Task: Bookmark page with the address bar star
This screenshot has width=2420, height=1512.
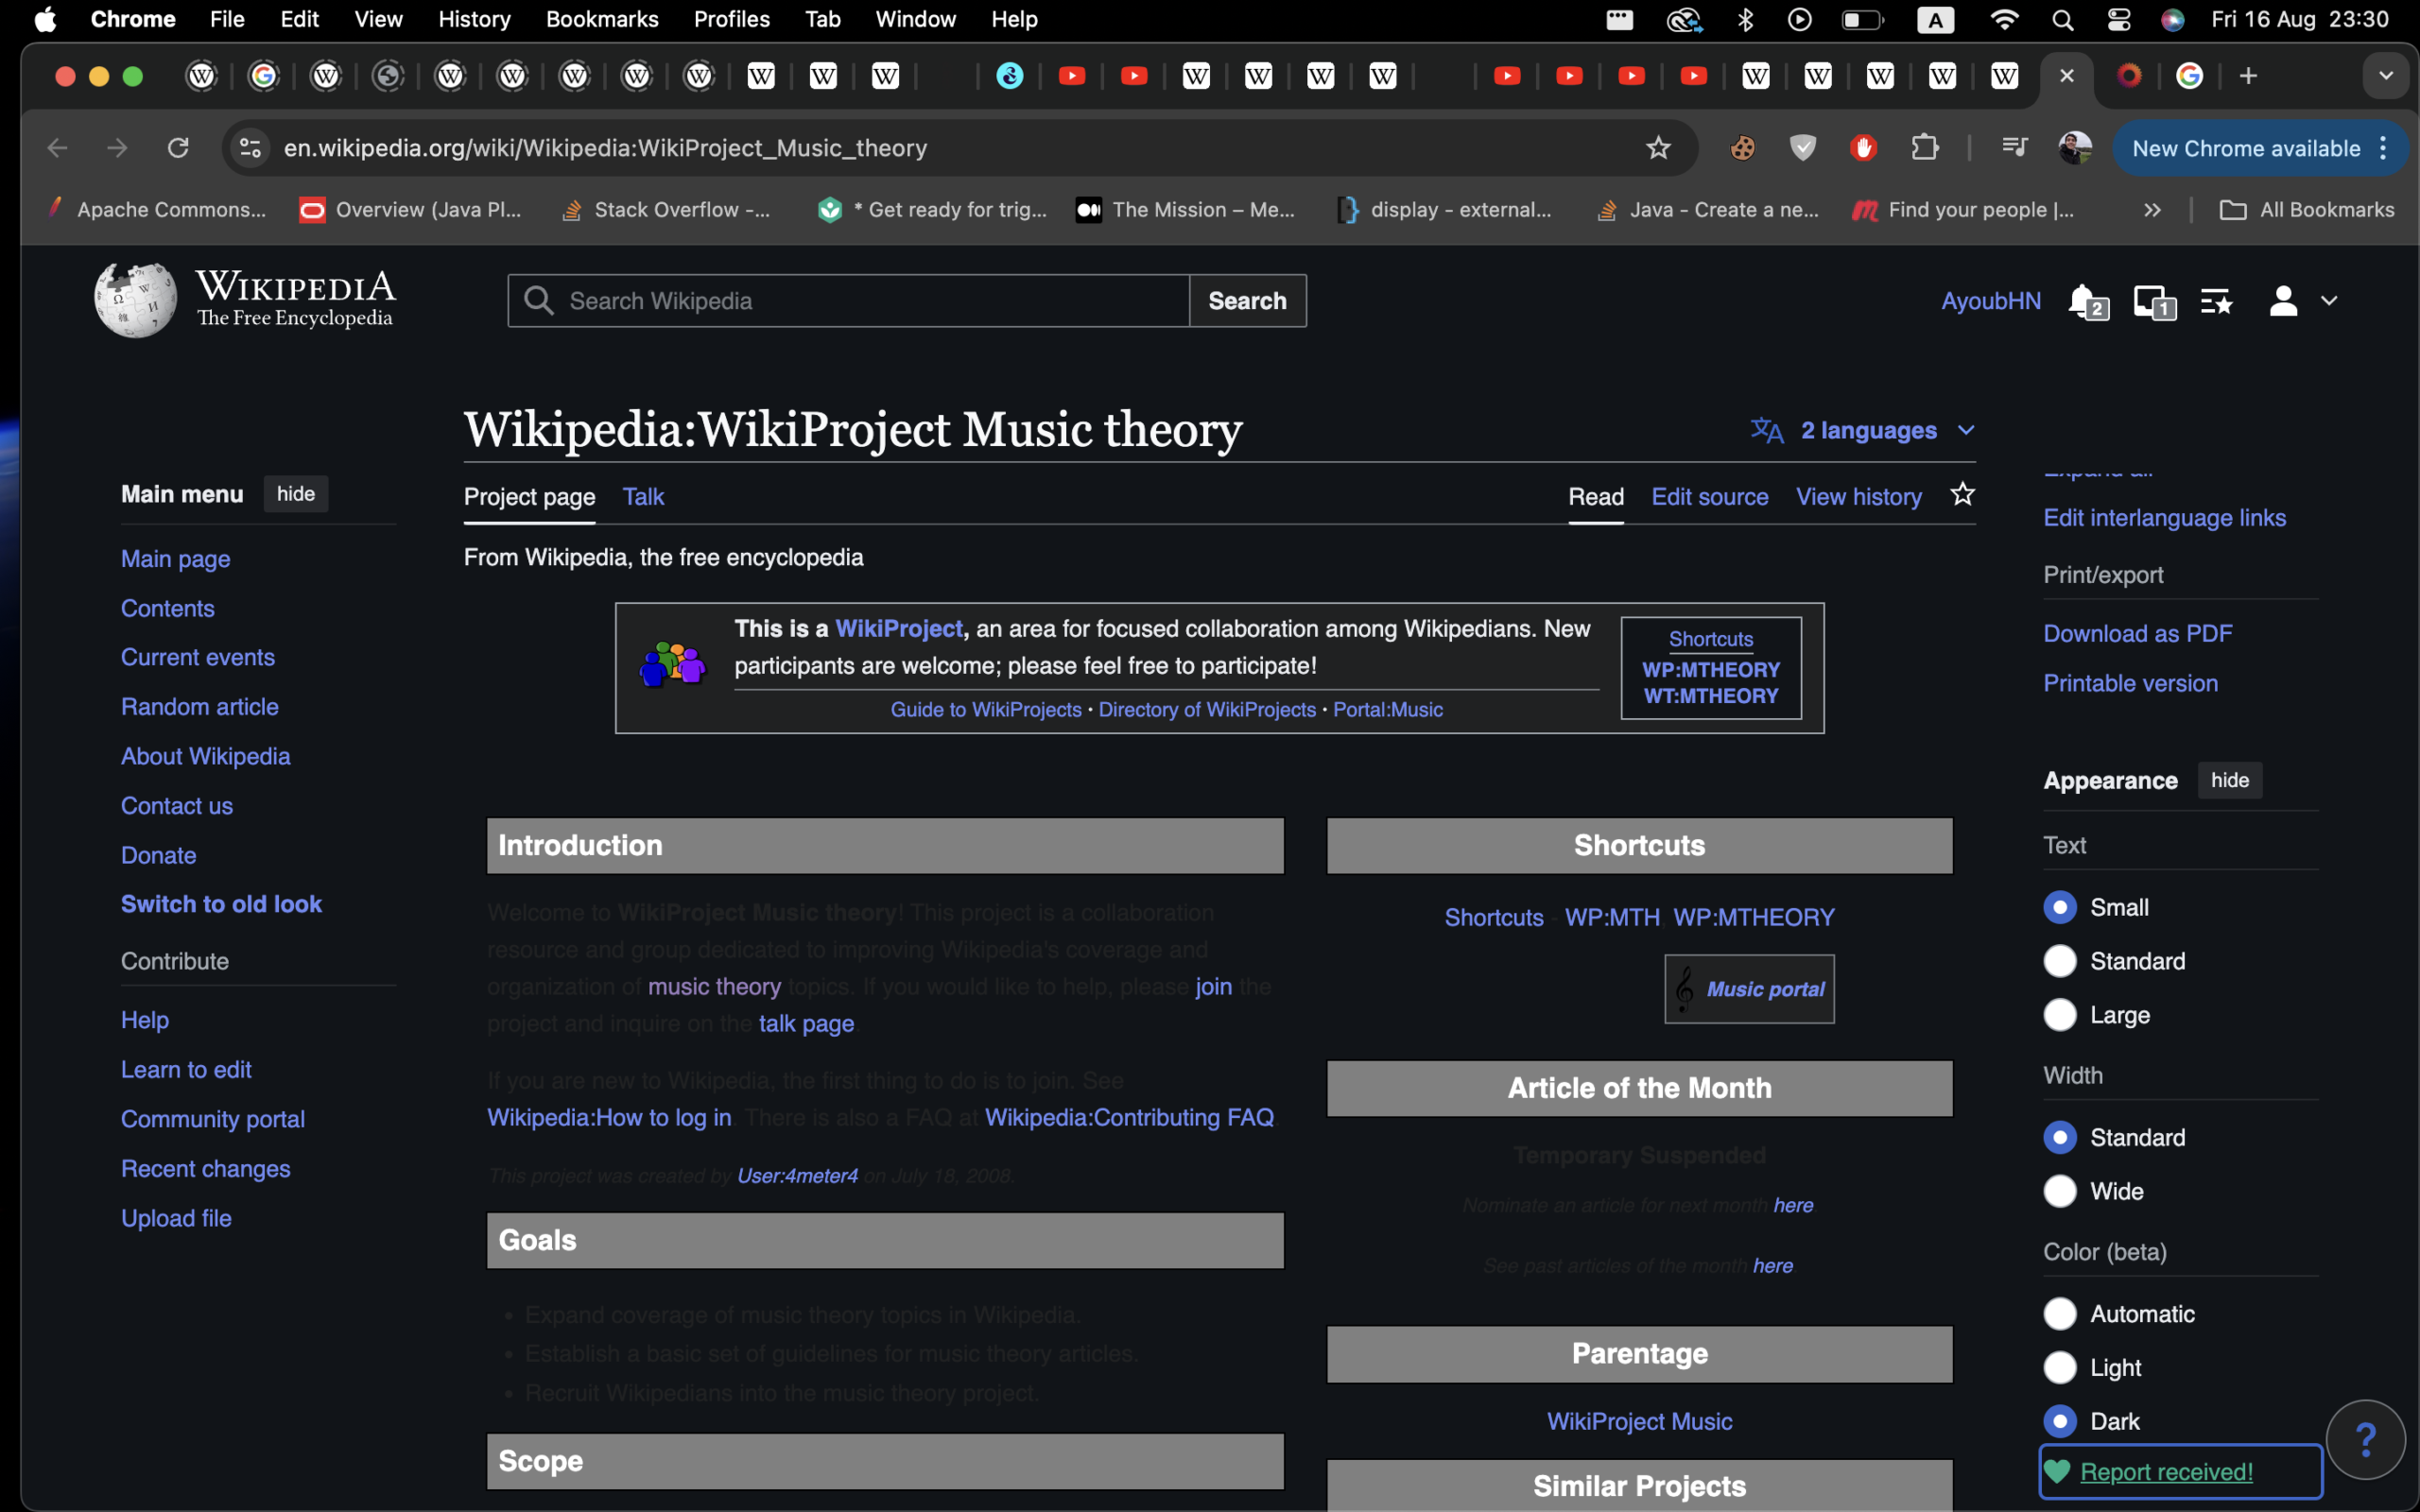Action: point(1658,148)
